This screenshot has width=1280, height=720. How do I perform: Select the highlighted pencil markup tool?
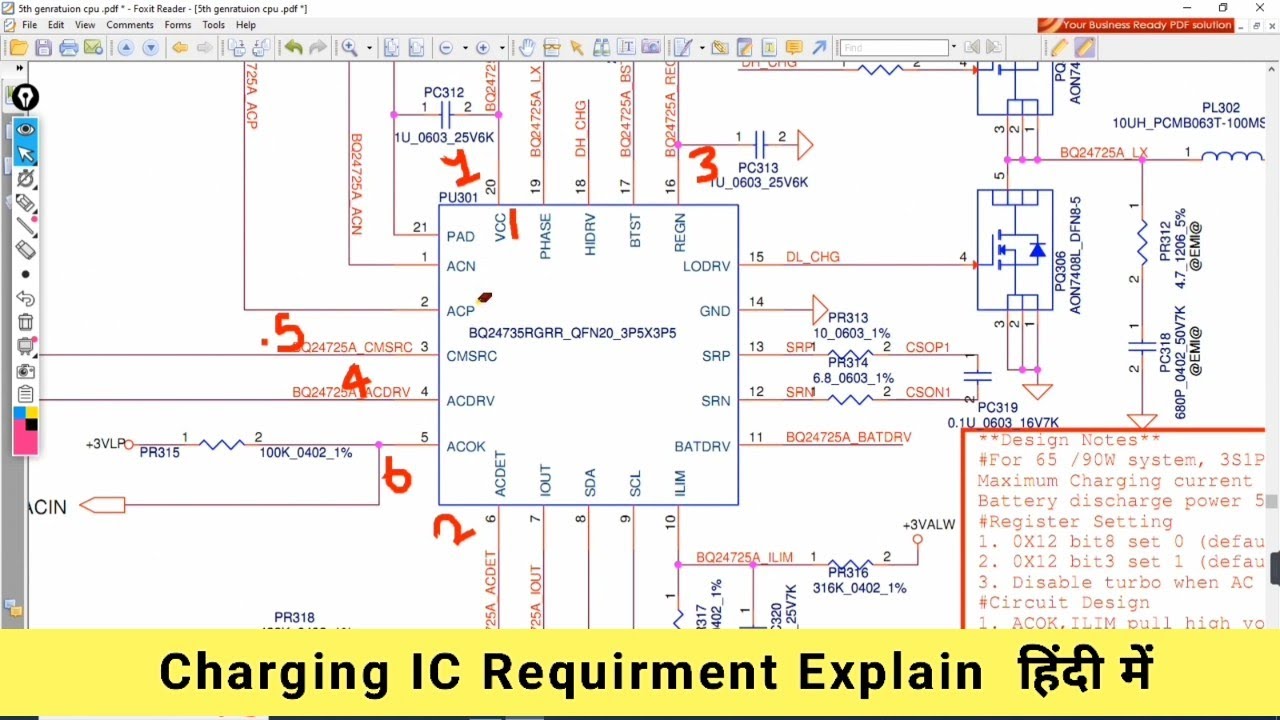(1085, 47)
